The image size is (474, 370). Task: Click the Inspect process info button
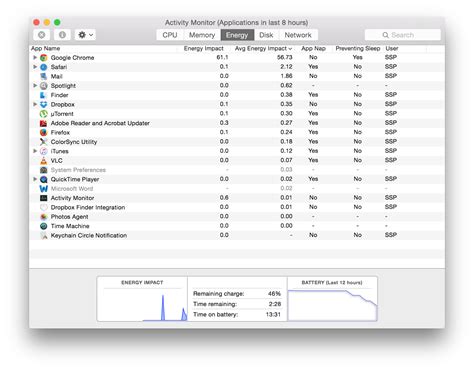point(62,35)
